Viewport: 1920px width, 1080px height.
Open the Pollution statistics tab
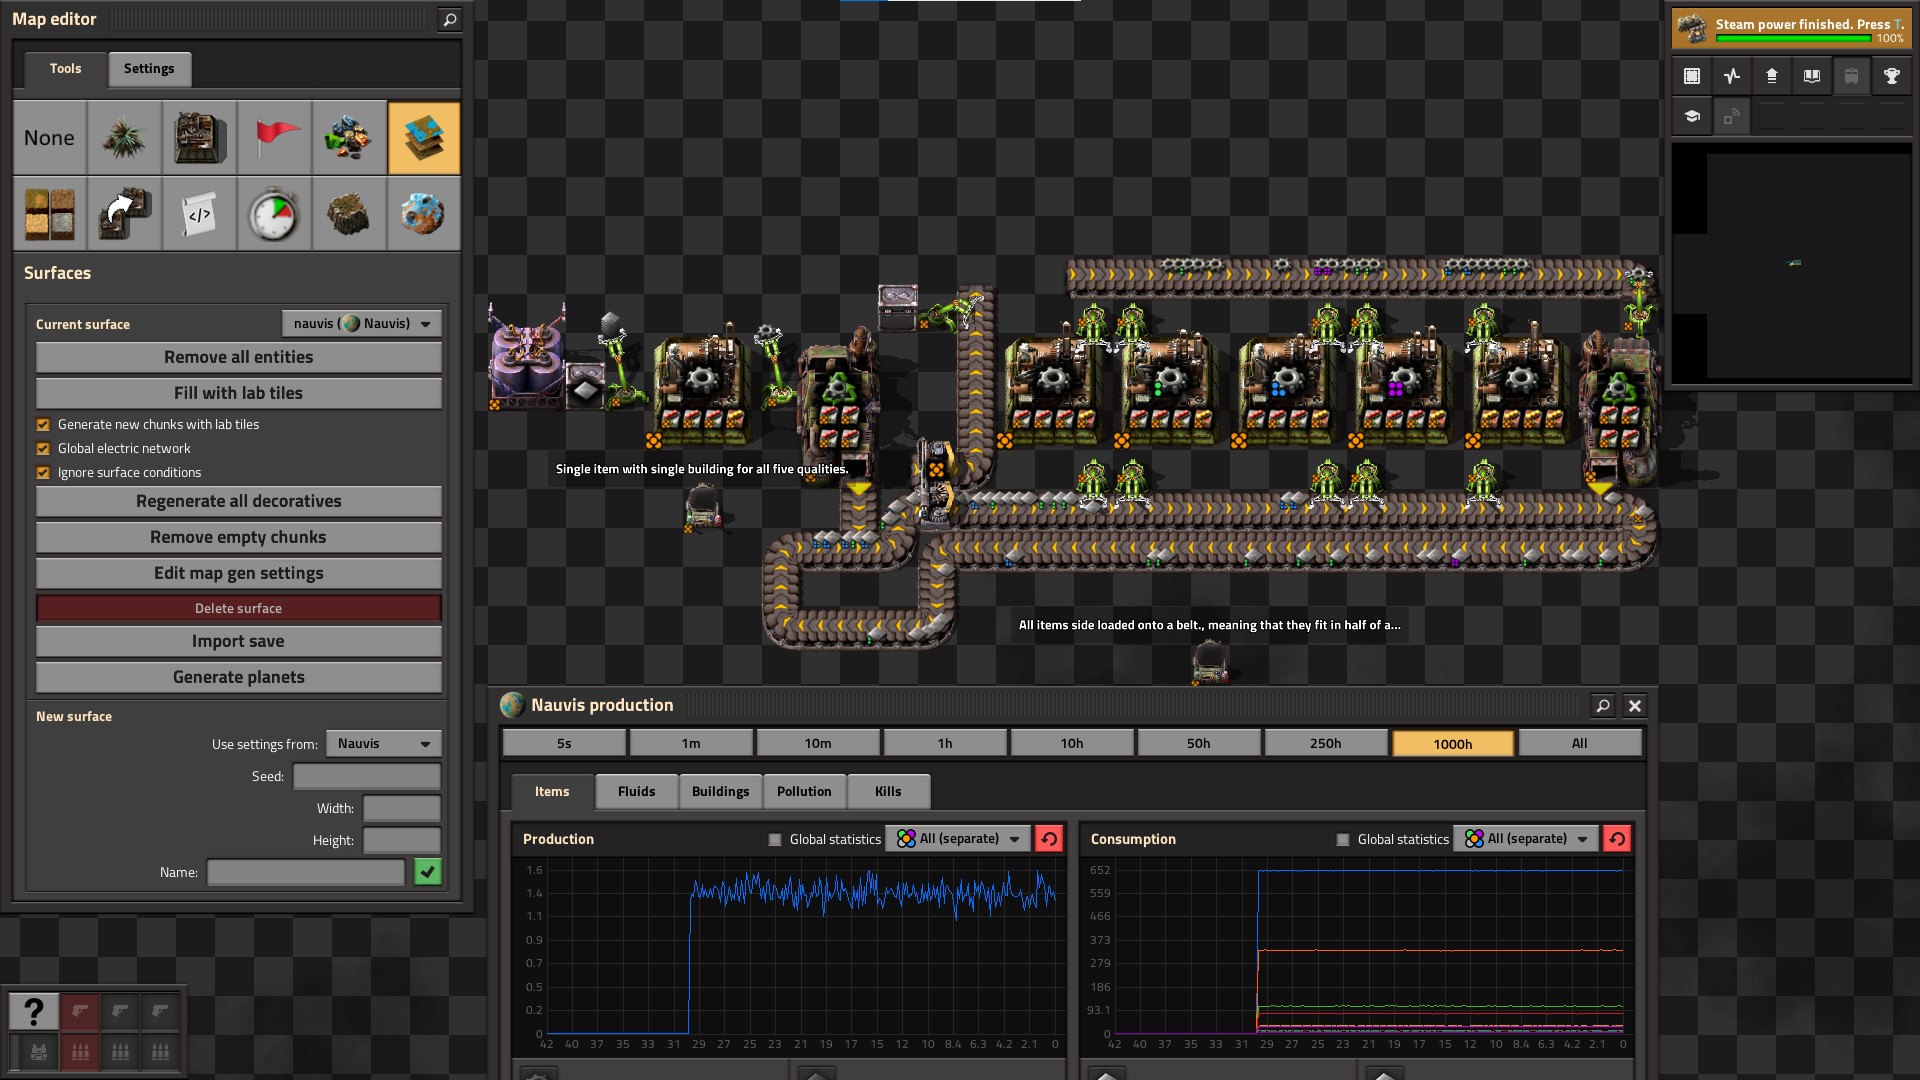coord(804,792)
